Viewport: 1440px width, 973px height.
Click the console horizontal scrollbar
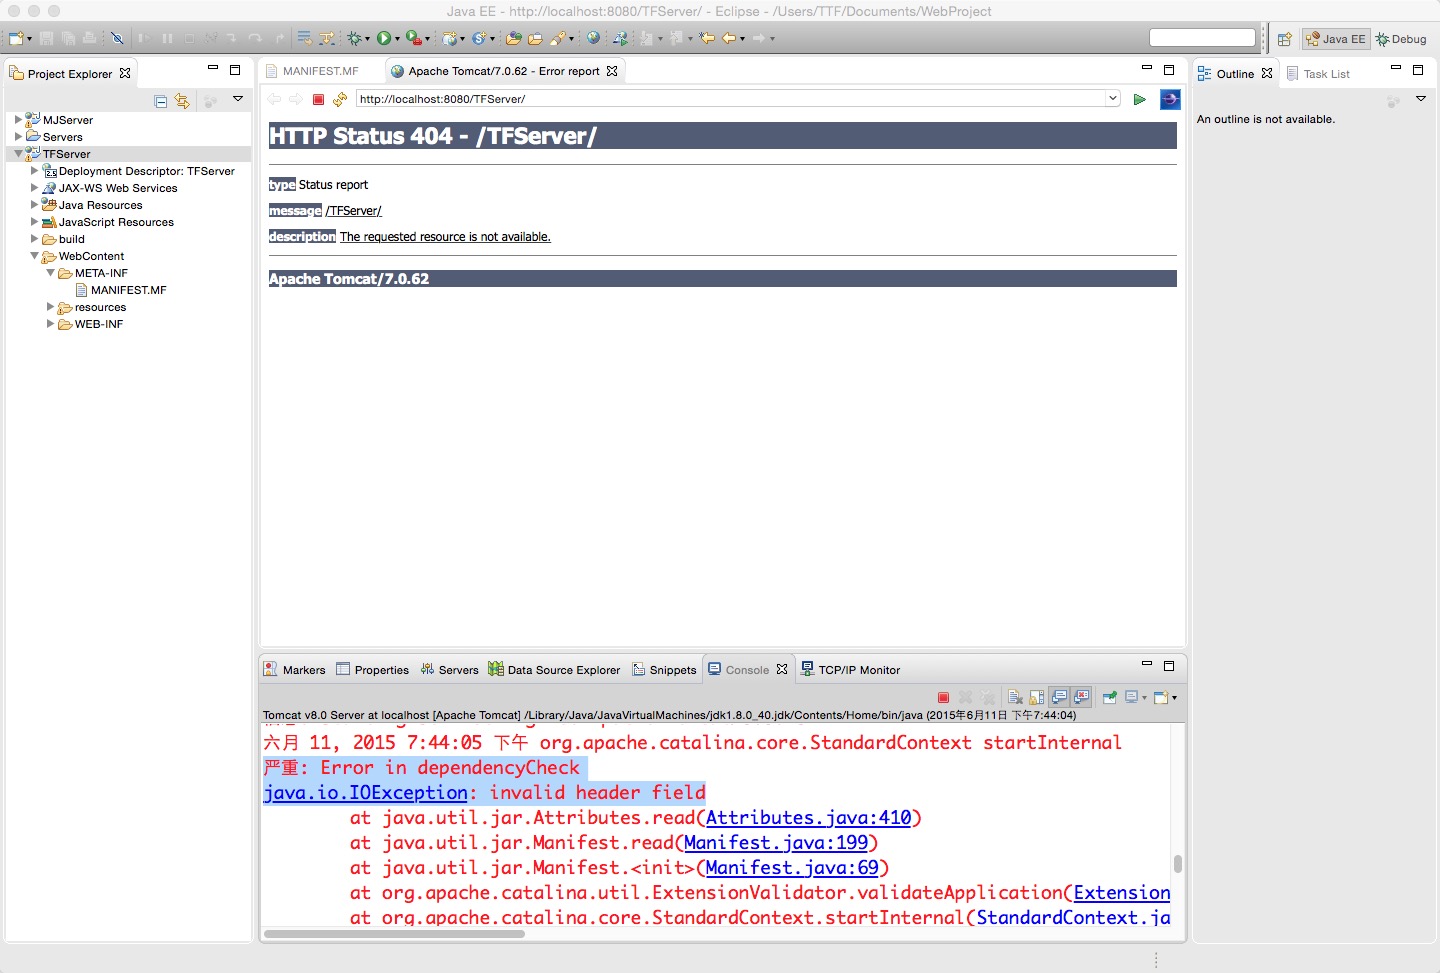(395, 934)
